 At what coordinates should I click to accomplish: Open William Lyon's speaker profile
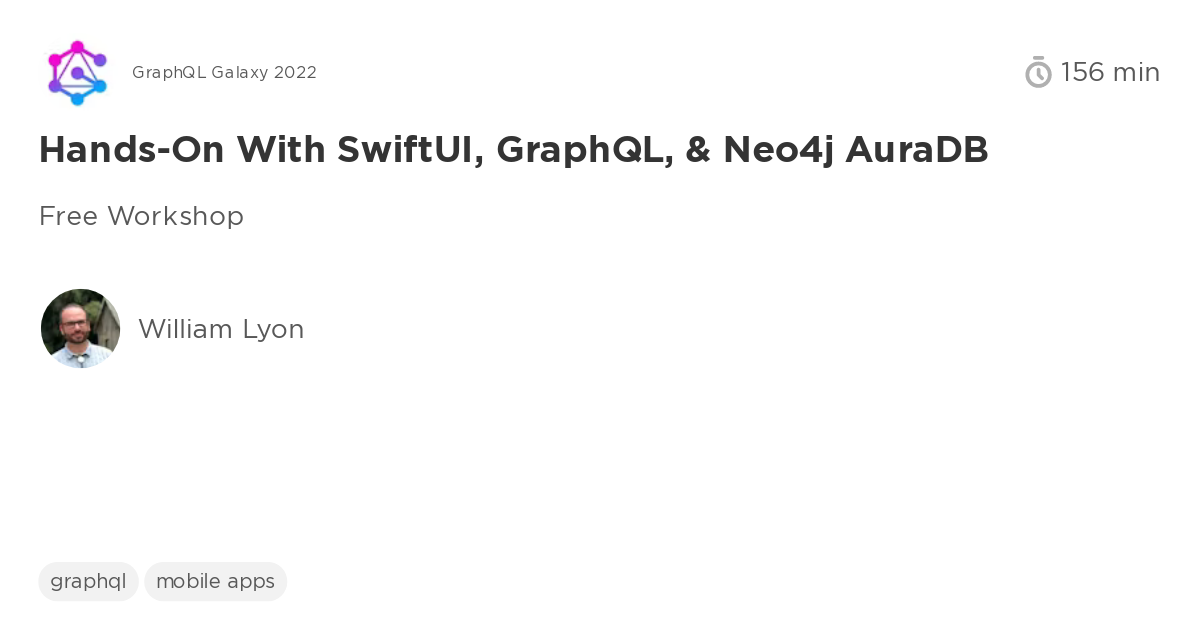[221, 329]
